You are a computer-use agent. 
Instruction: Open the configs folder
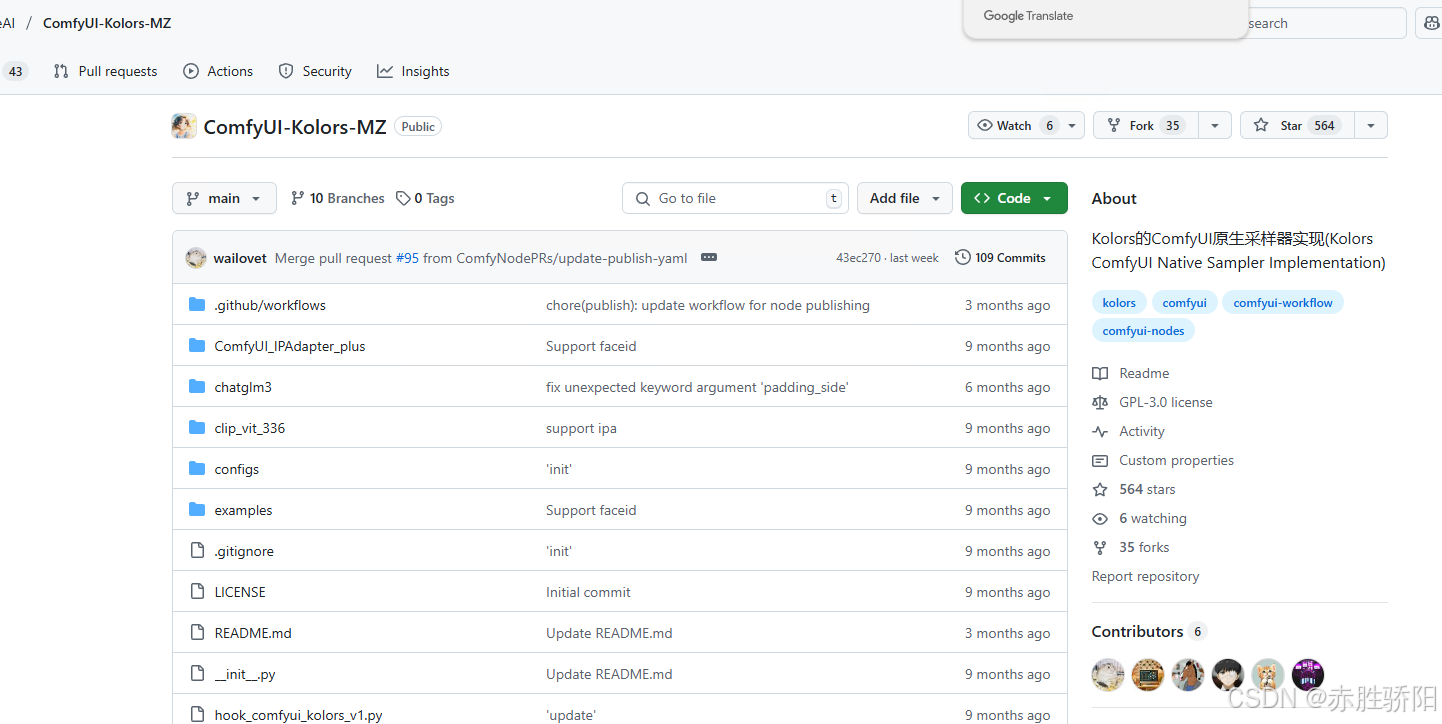click(237, 469)
